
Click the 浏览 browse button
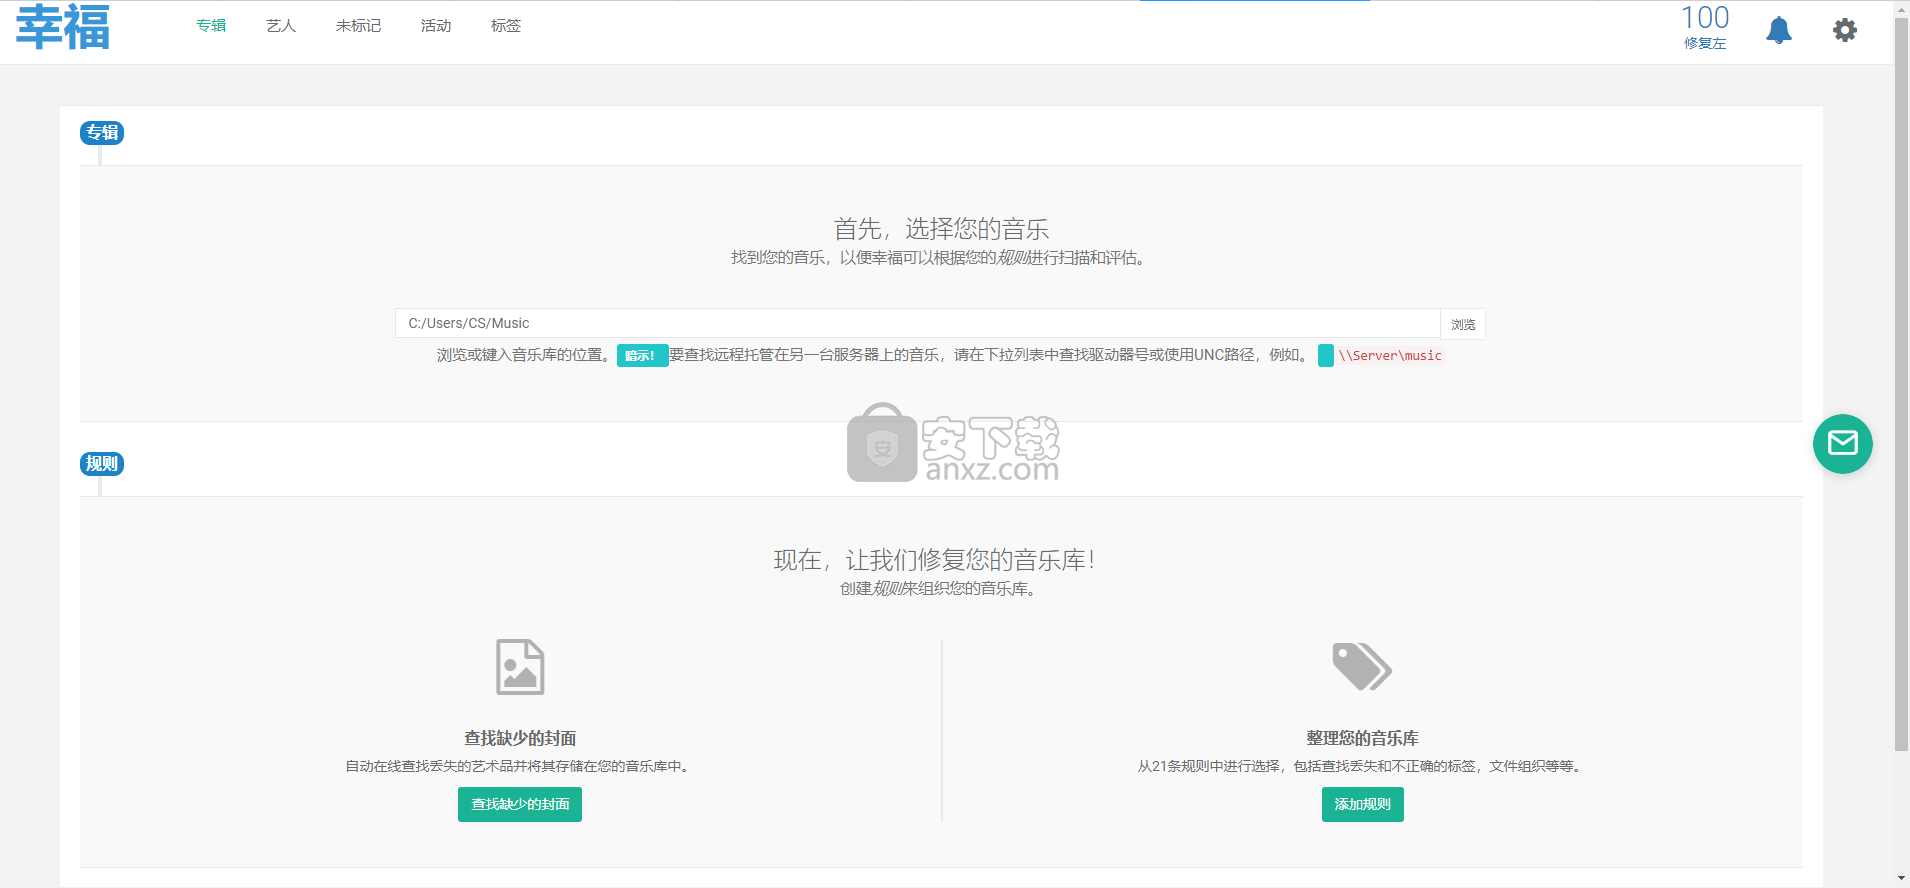1463,324
